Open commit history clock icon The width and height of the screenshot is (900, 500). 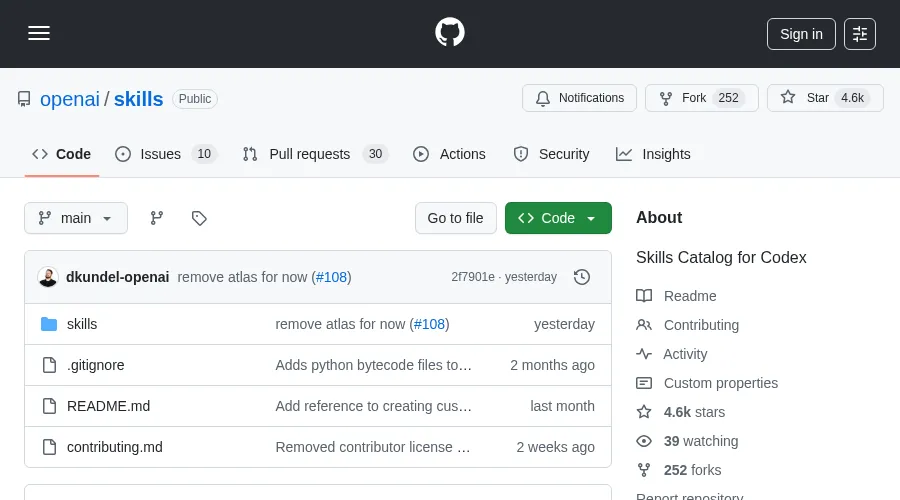[582, 277]
